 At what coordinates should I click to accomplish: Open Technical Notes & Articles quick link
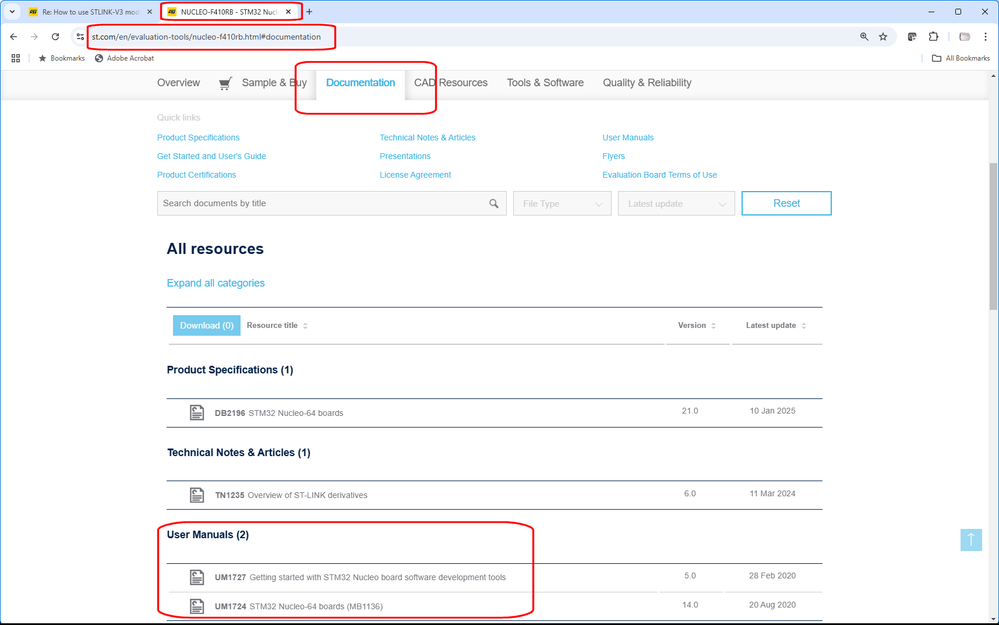[428, 138]
